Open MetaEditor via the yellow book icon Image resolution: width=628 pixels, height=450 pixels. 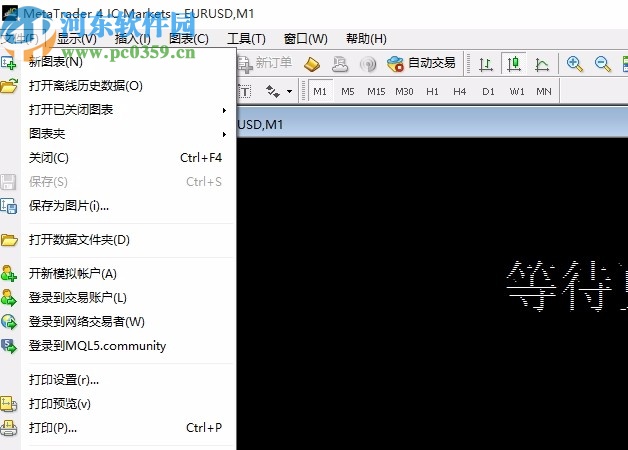(x=312, y=64)
